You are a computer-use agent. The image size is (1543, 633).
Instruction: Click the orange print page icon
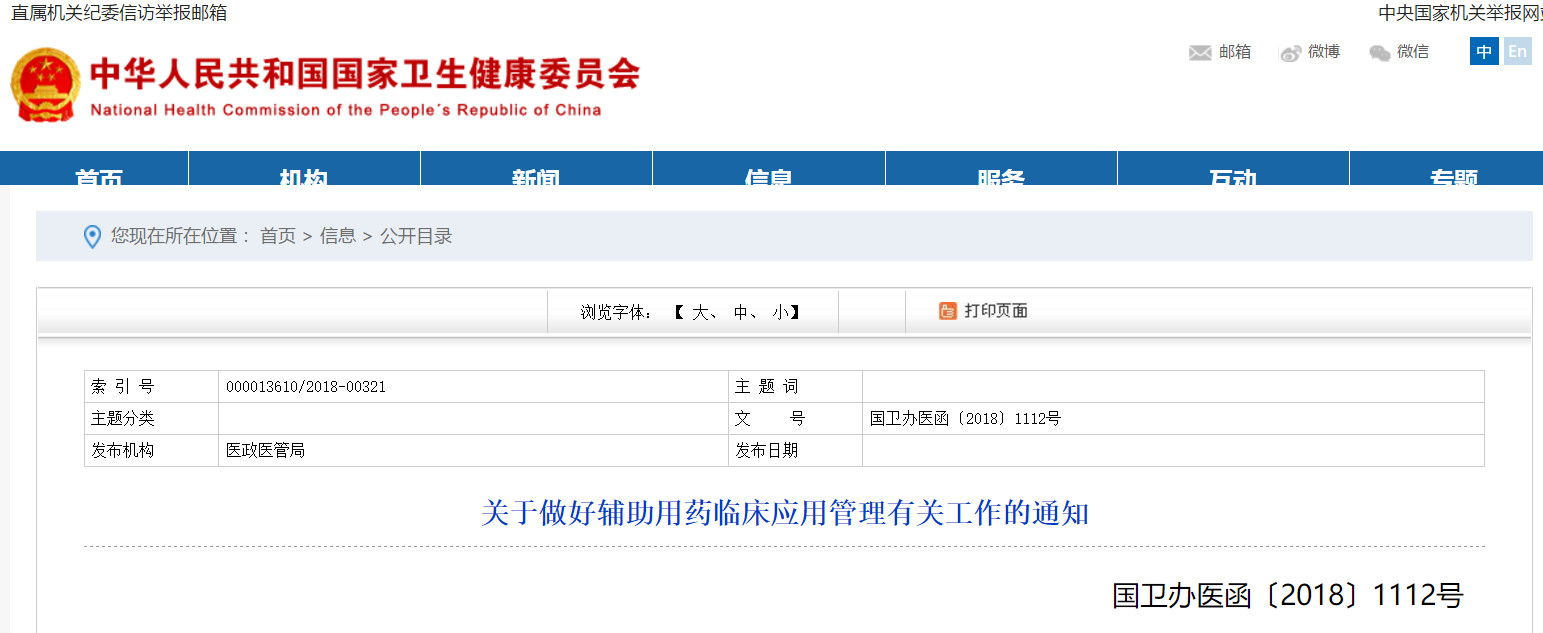[947, 311]
